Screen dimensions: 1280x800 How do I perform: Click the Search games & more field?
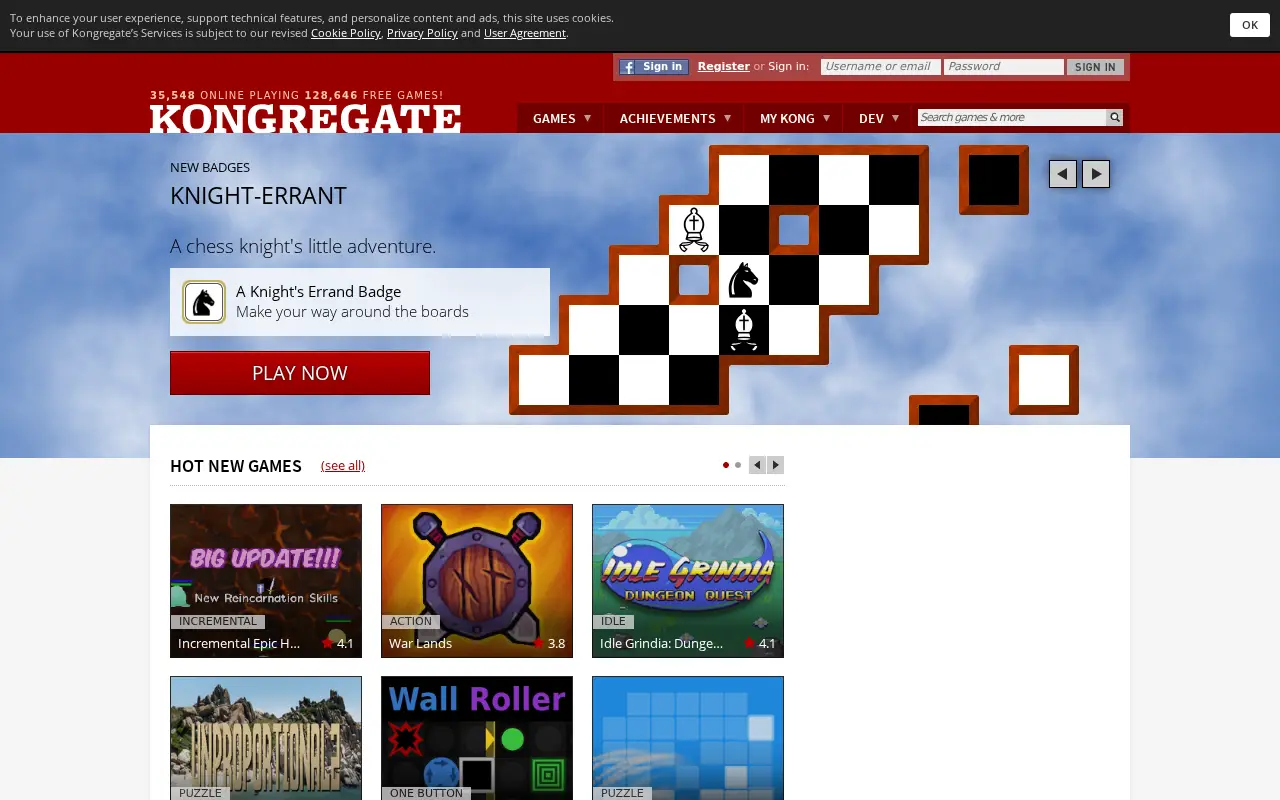pyautogui.click(x=1011, y=118)
